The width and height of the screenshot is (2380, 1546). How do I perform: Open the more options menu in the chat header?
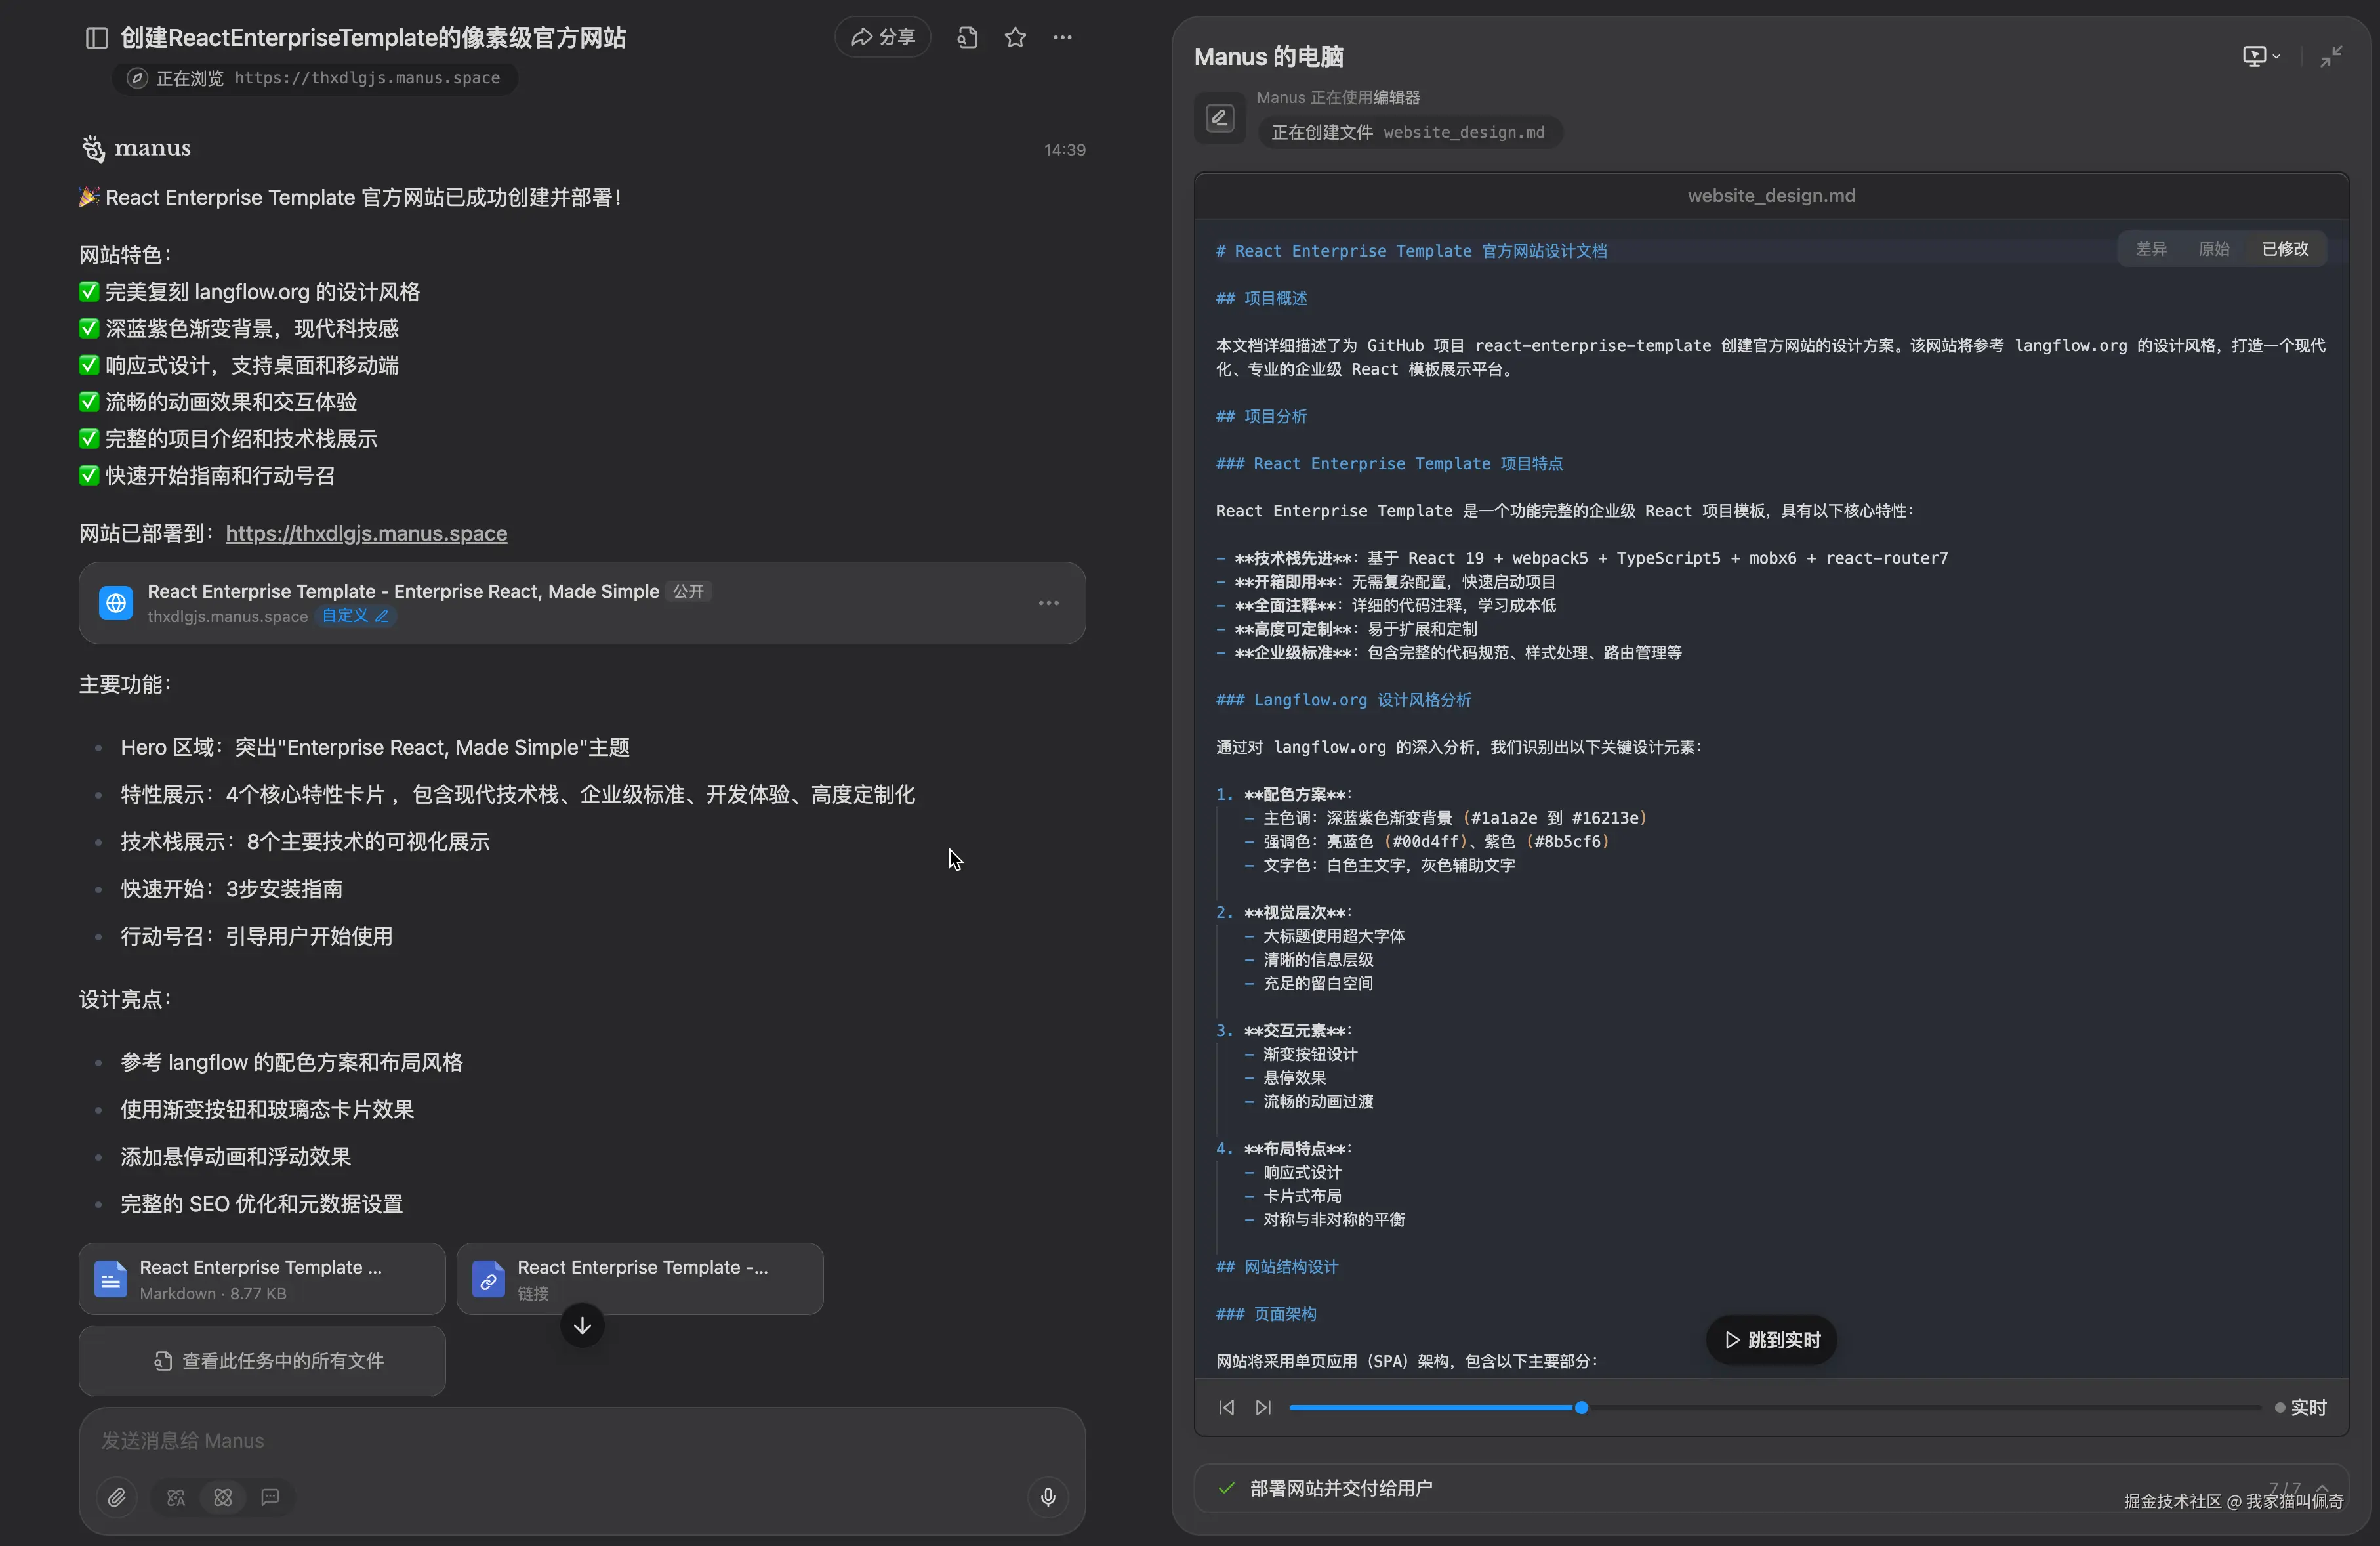pos(1063,37)
